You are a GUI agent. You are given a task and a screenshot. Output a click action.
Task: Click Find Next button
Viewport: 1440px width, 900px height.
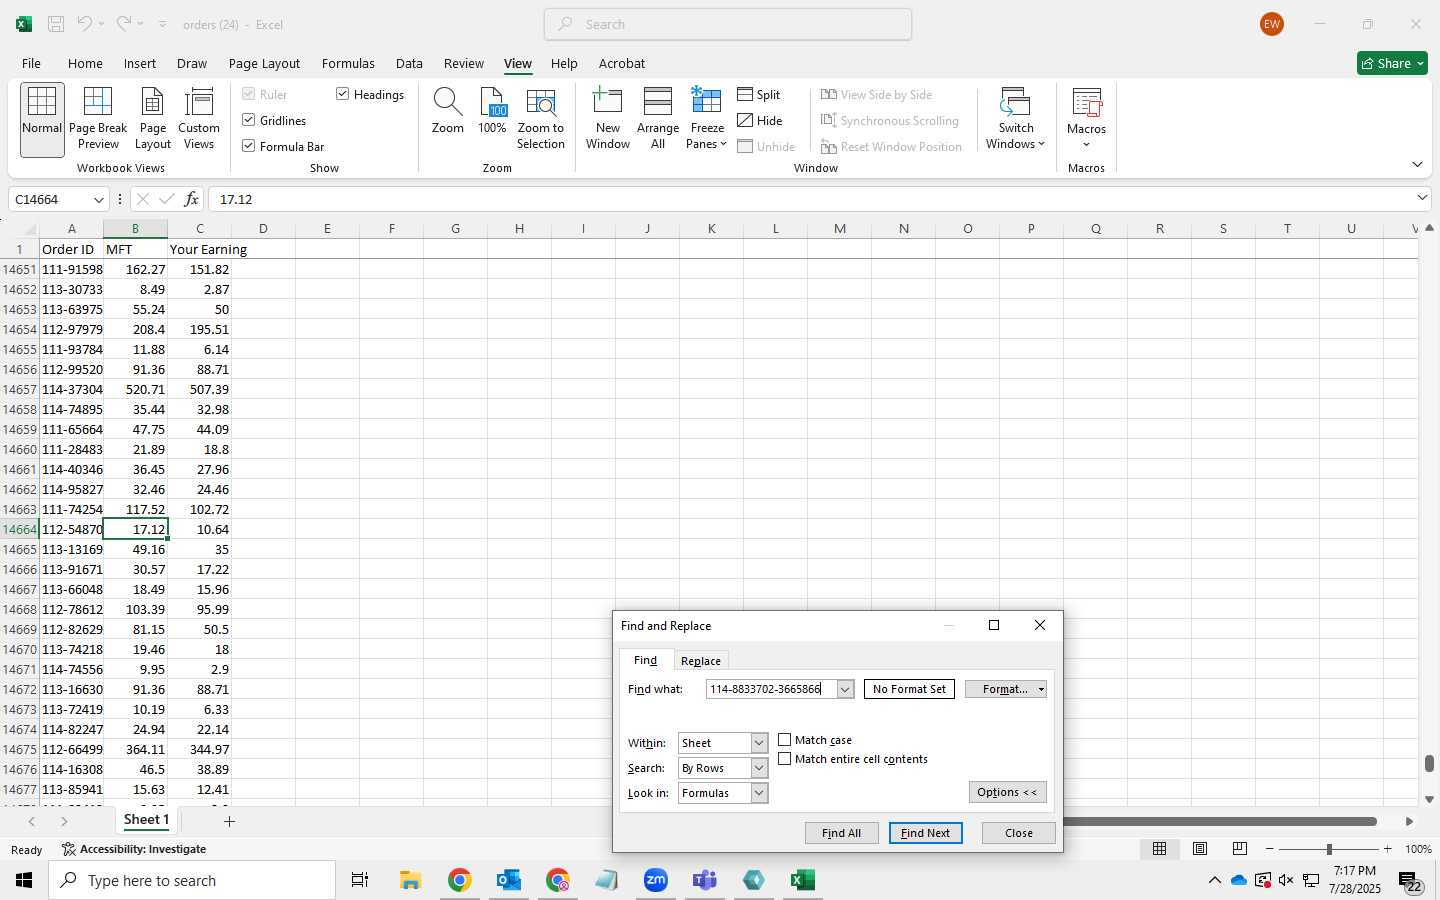[x=926, y=833]
